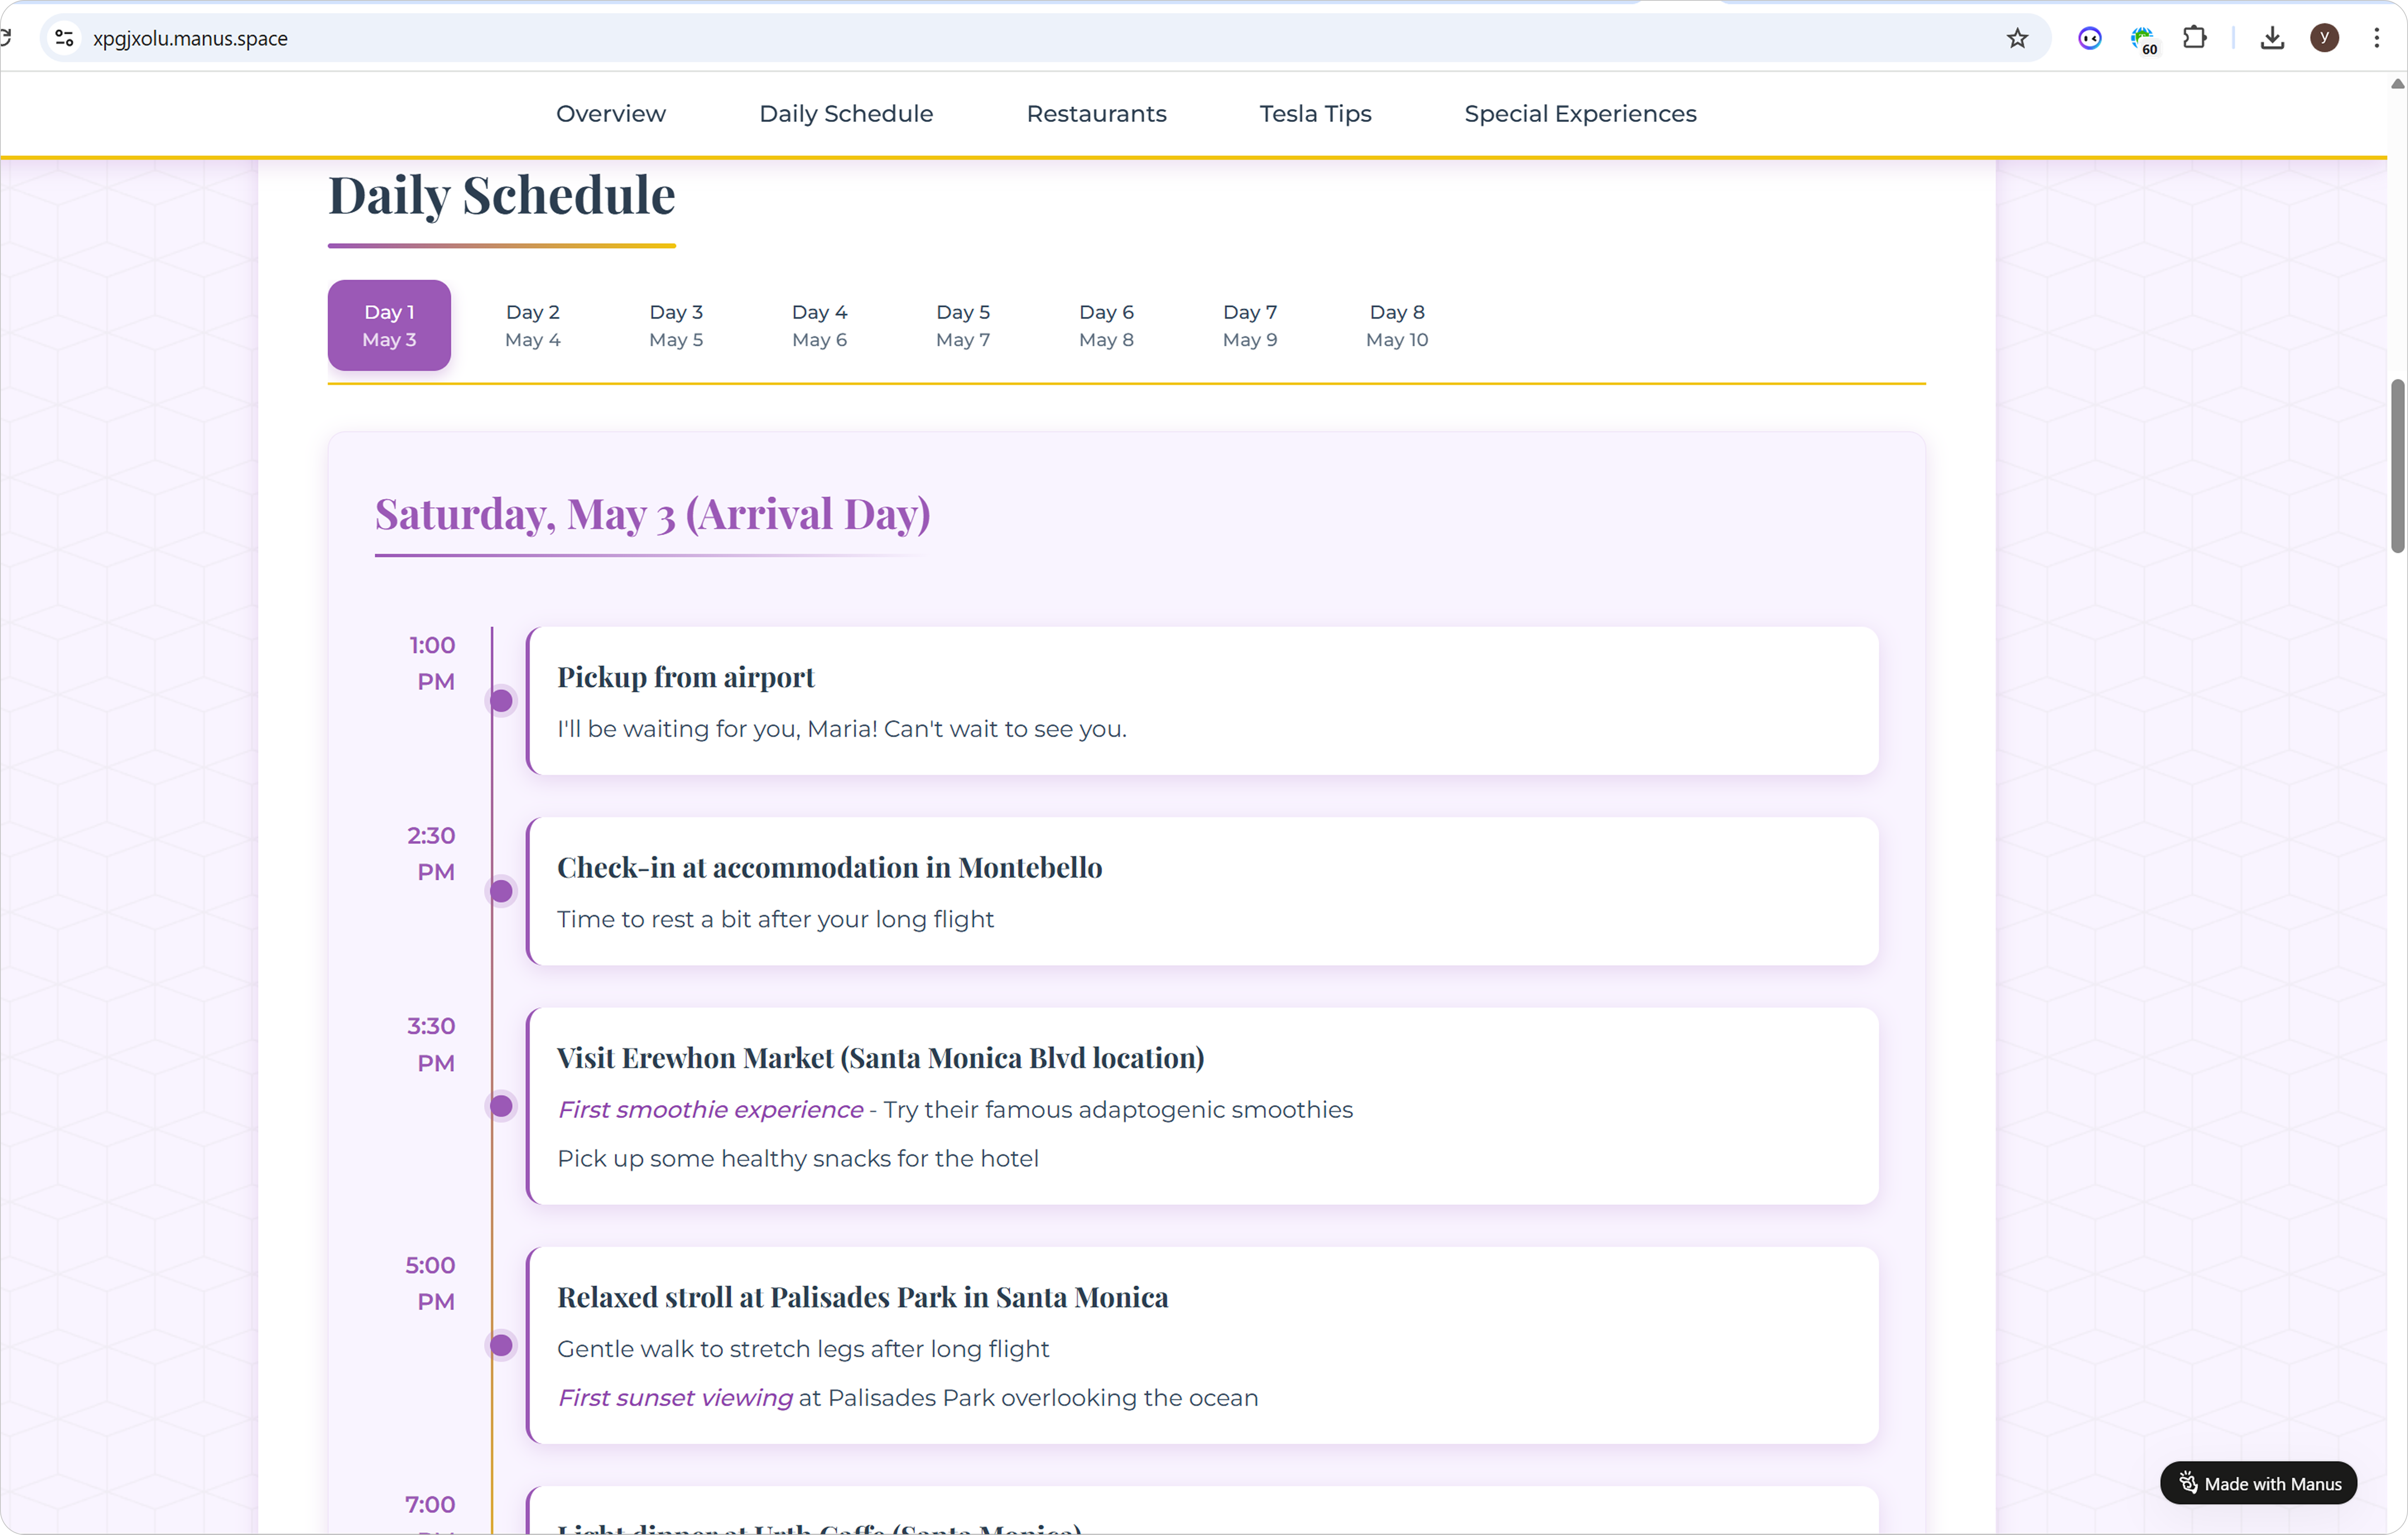Image resolution: width=2408 pixels, height=1535 pixels.
Task: Go to the Overview nav link
Action: [x=611, y=114]
